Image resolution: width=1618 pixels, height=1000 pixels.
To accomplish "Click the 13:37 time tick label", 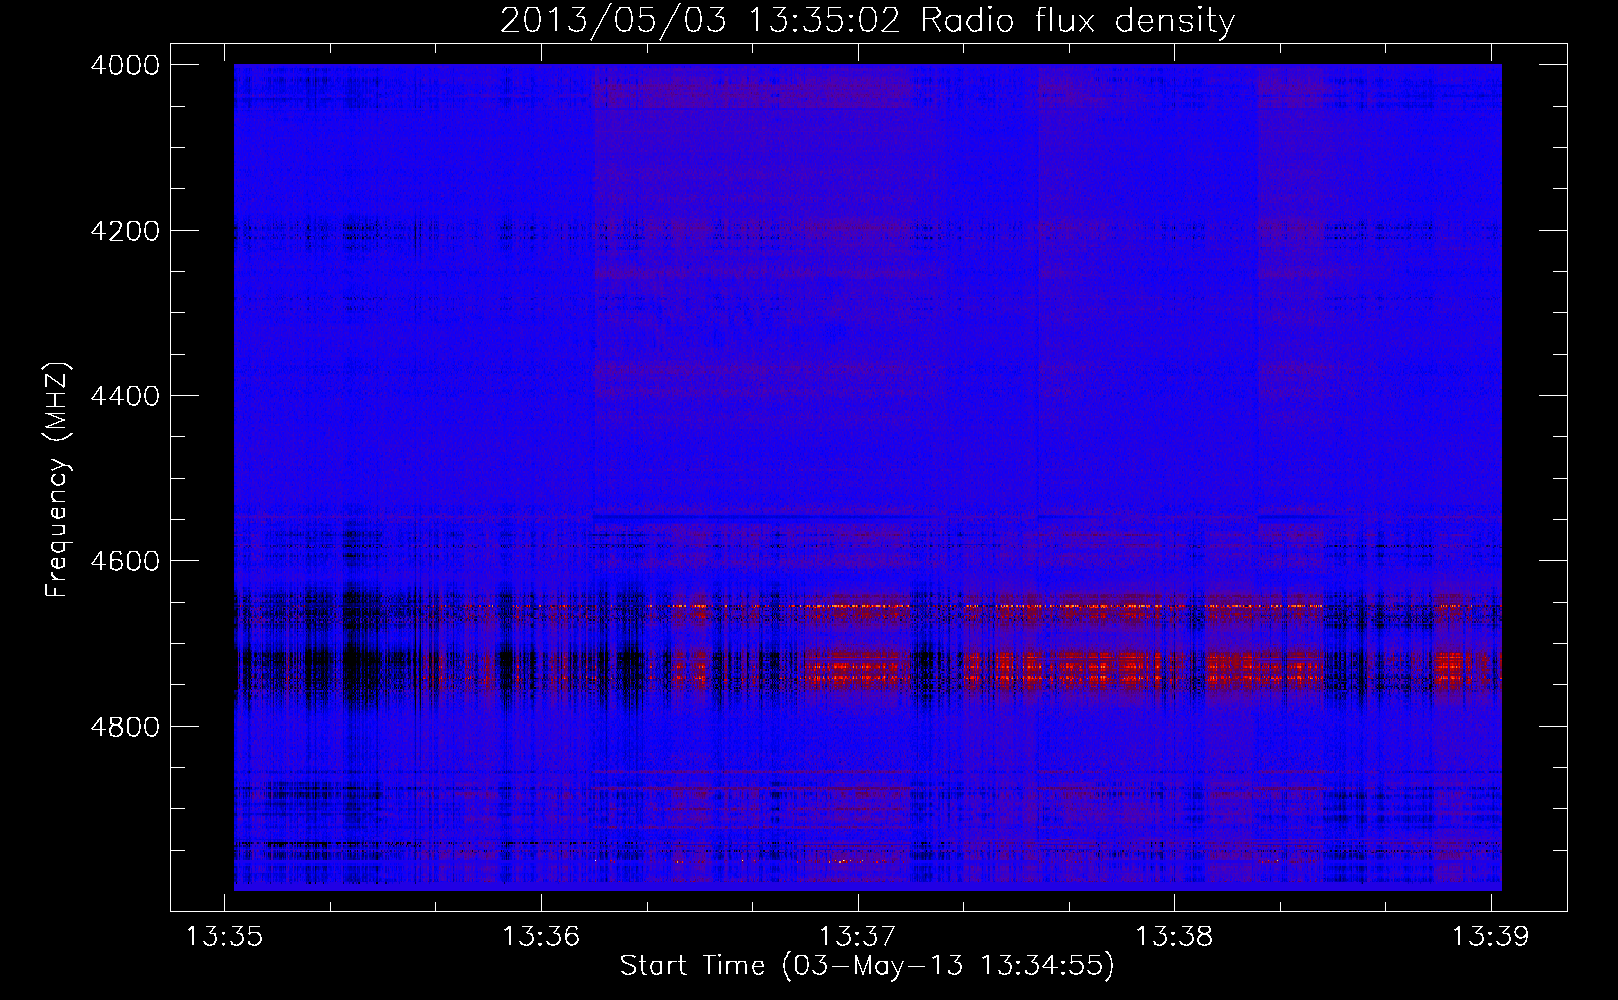I will pos(858,937).
